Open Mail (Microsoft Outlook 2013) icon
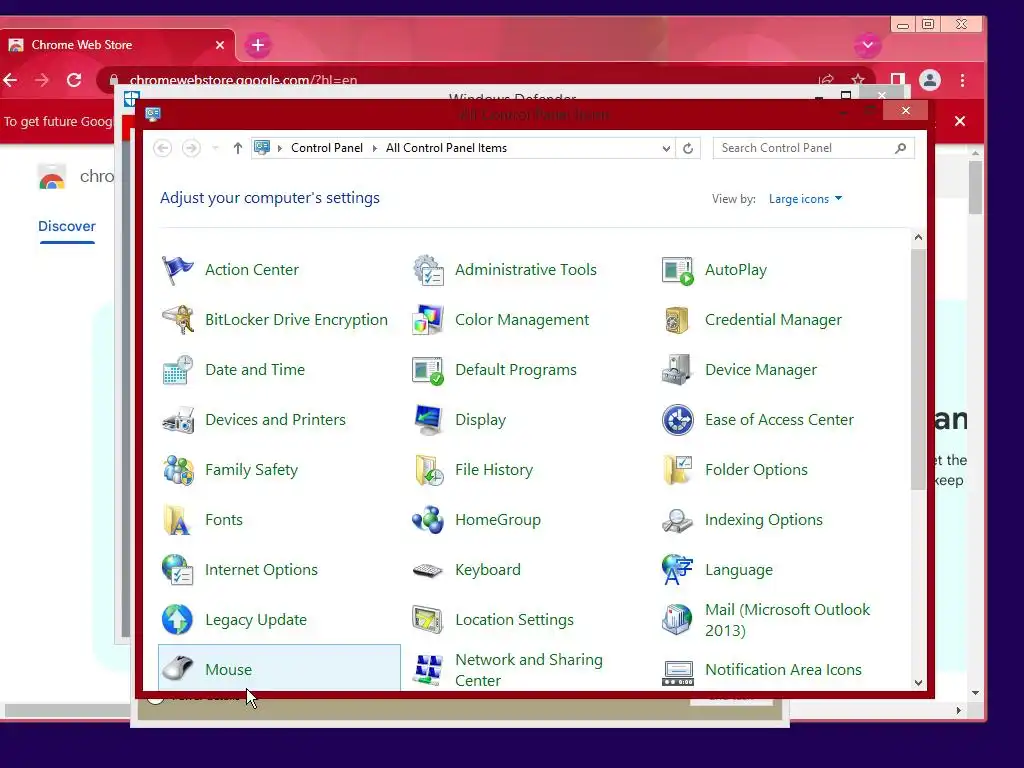The height and width of the screenshot is (768, 1024). (677, 620)
